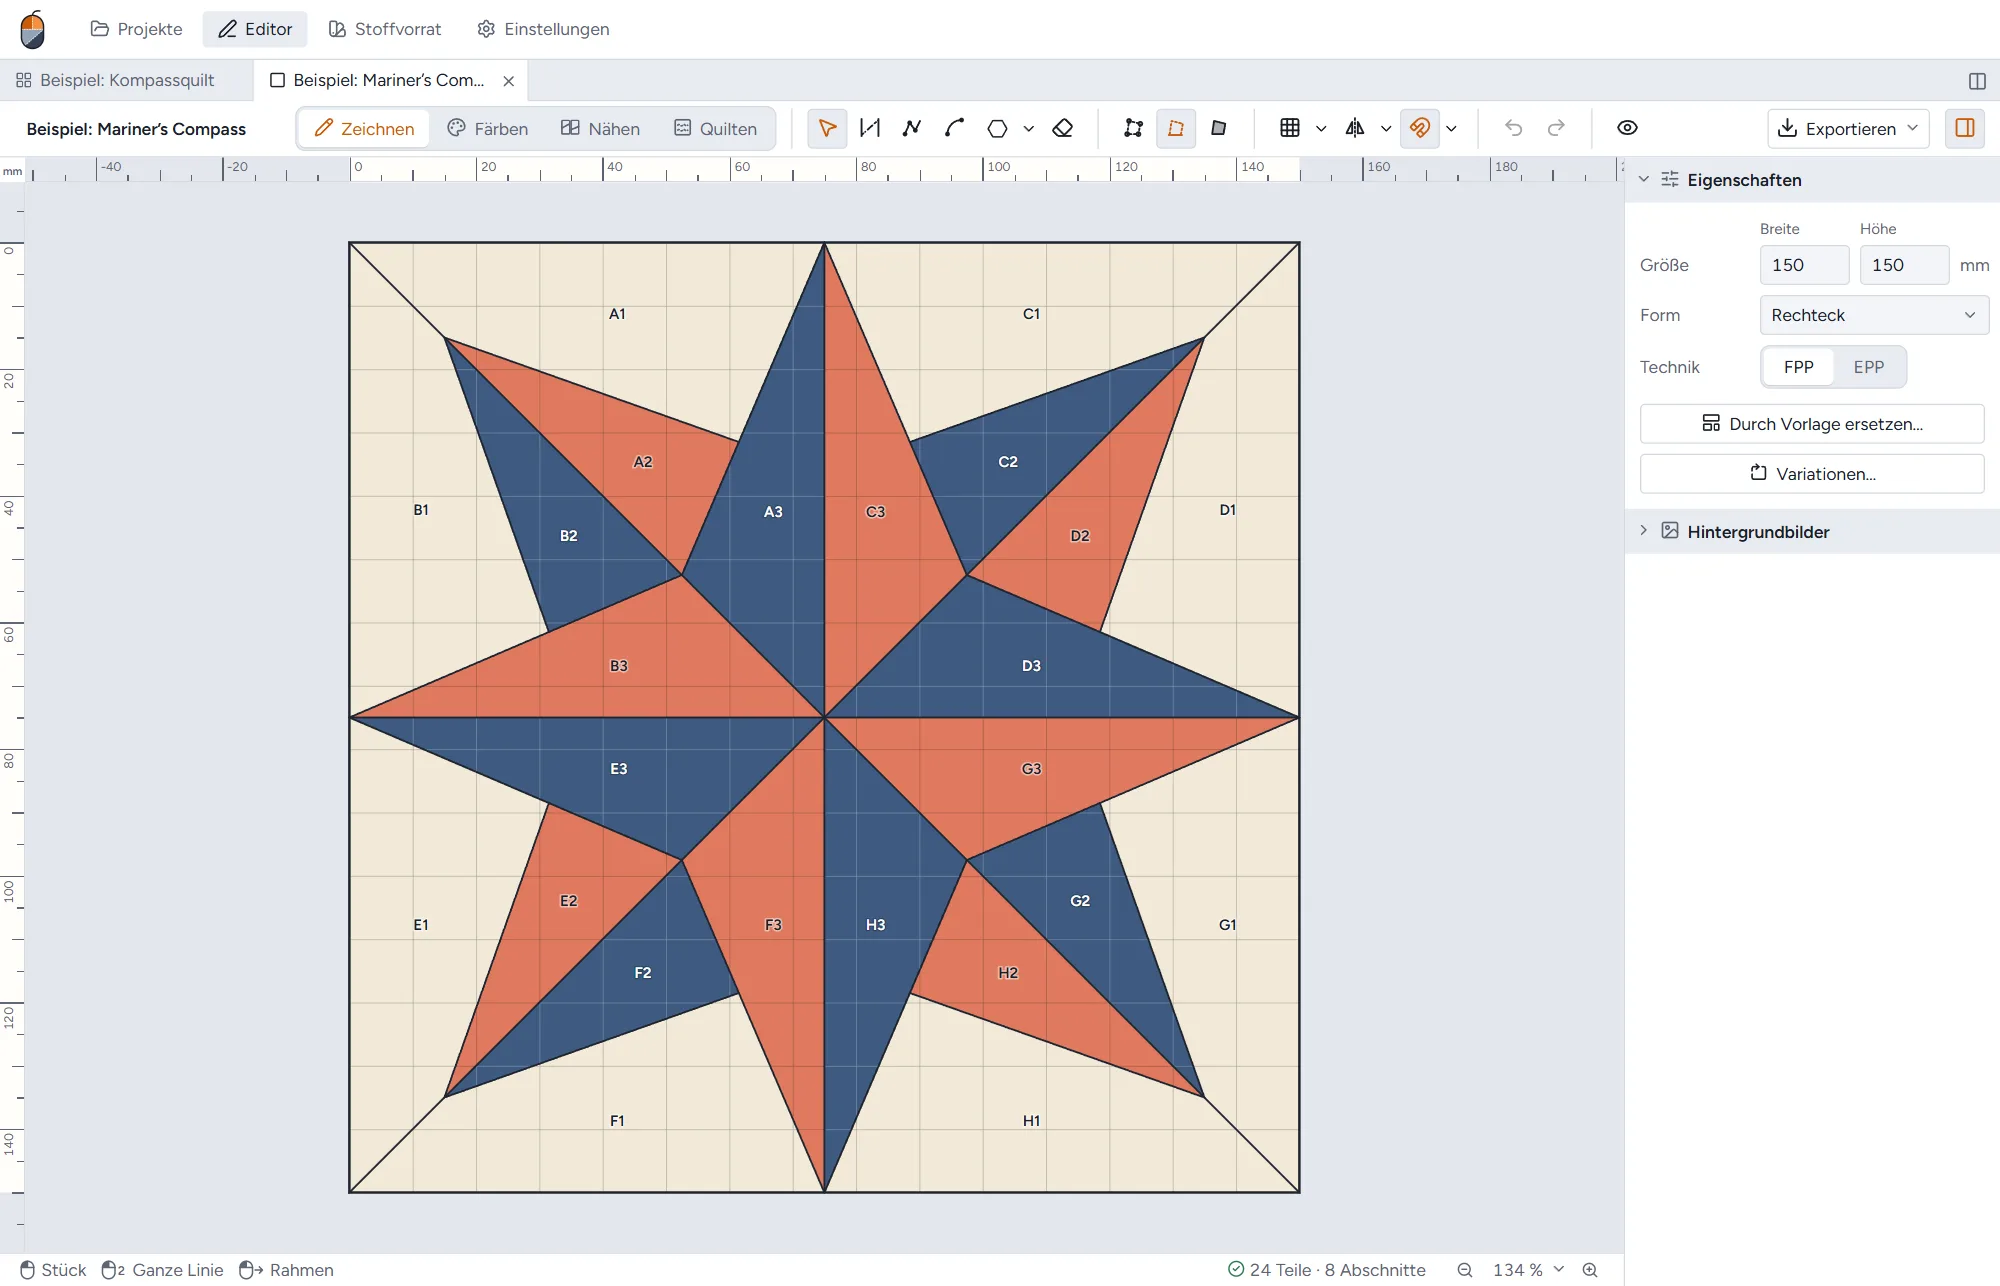Open the Exportieren menu

coord(1848,128)
